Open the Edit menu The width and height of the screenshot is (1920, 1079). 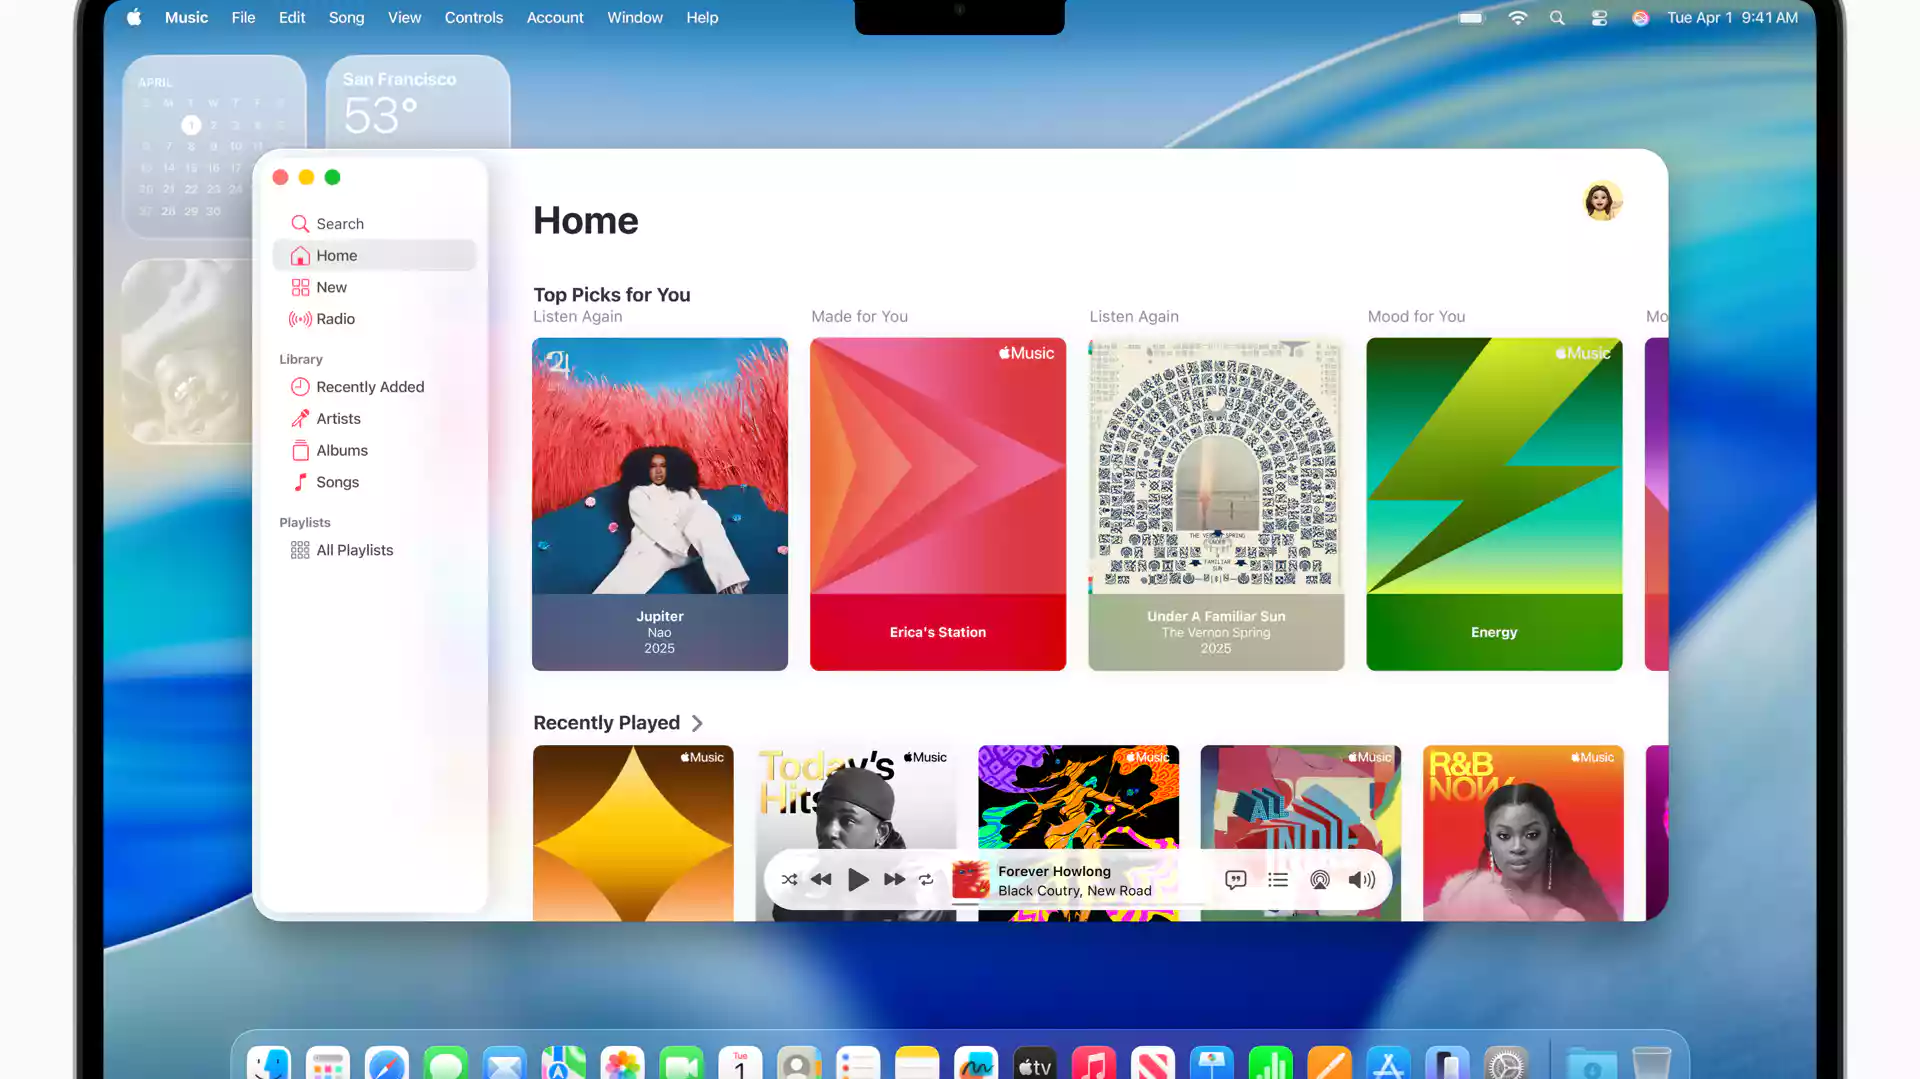(x=292, y=17)
